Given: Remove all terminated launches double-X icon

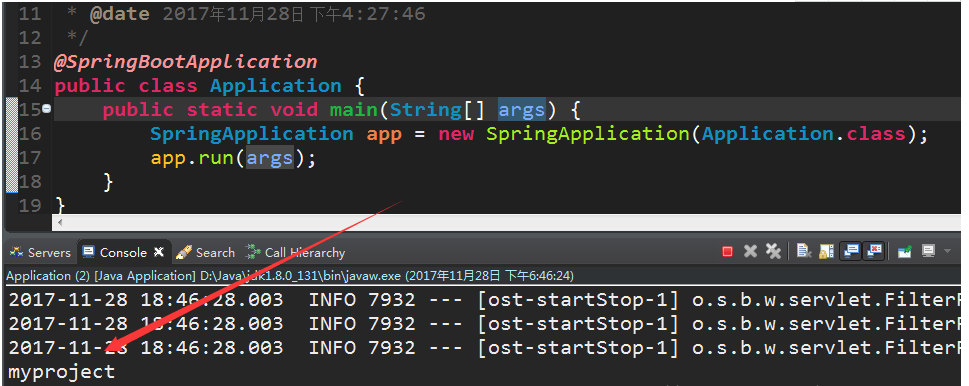Looking at the screenshot, I should pos(773,251).
